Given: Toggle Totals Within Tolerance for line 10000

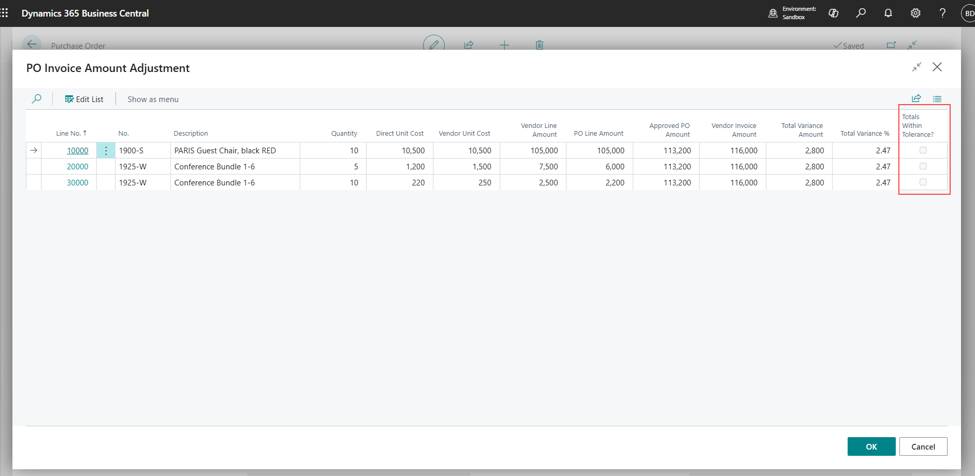Looking at the screenshot, I should click(x=923, y=150).
